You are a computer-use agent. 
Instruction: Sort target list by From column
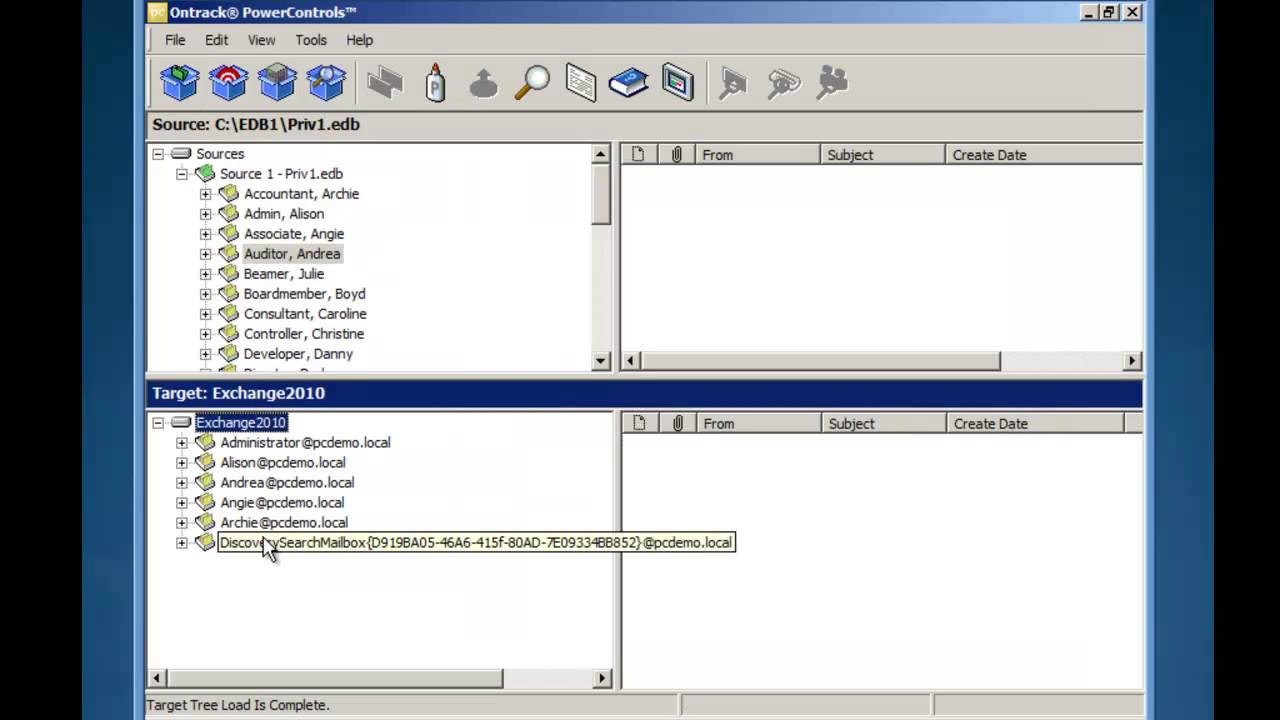757,424
